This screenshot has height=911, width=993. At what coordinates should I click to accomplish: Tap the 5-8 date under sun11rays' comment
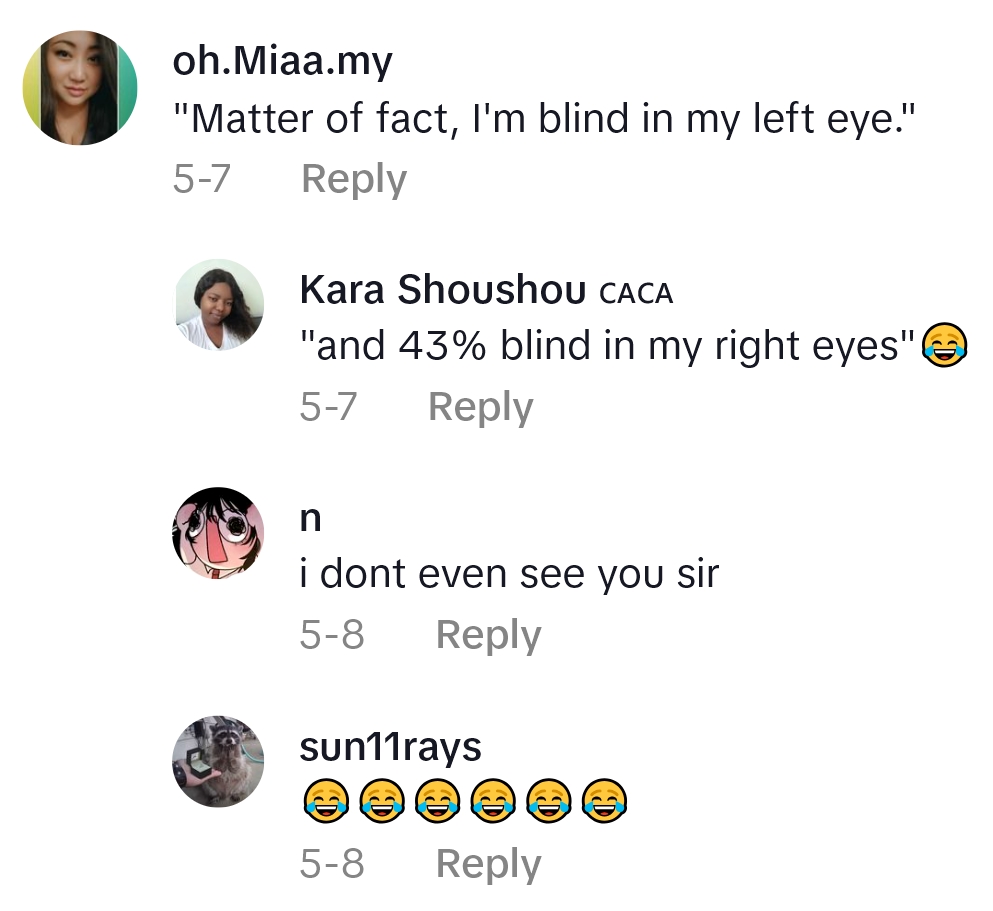tap(332, 864)
